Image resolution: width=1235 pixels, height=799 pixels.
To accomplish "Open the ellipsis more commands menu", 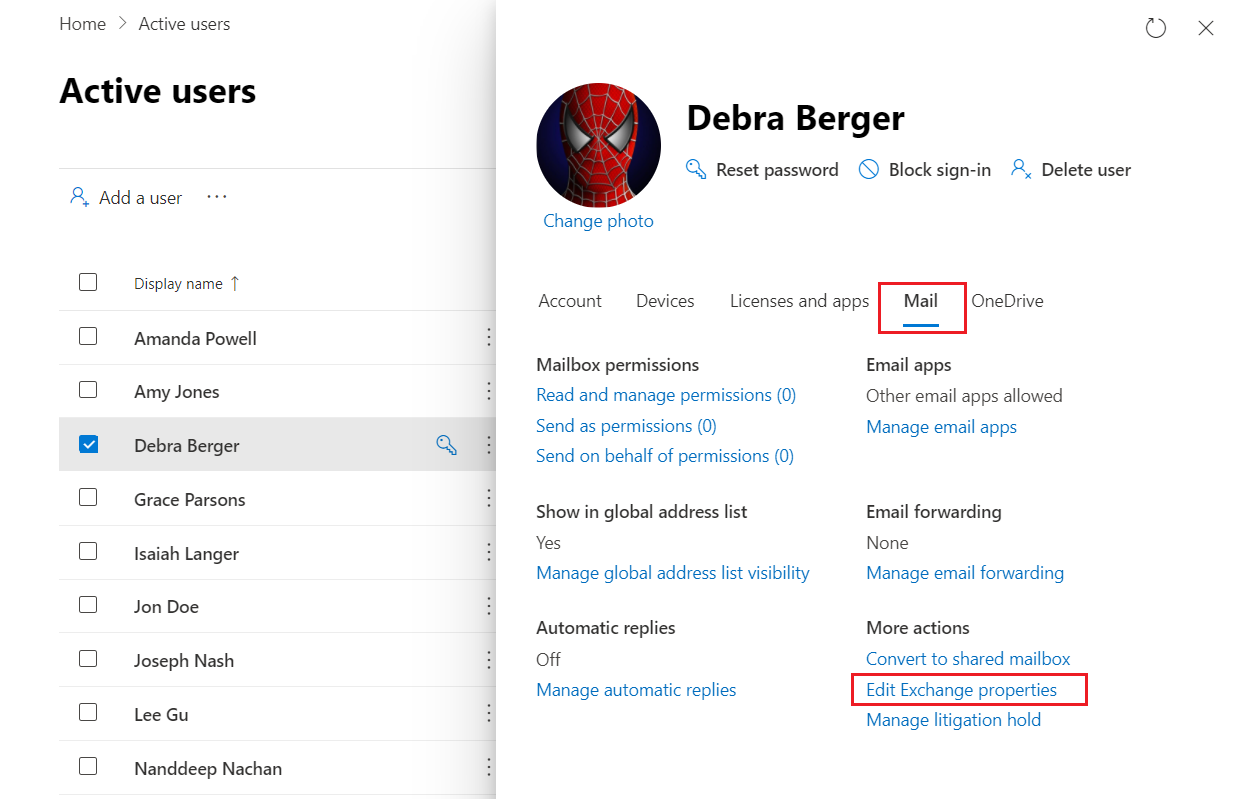I will pyautogui.click(x=217, y=197).
